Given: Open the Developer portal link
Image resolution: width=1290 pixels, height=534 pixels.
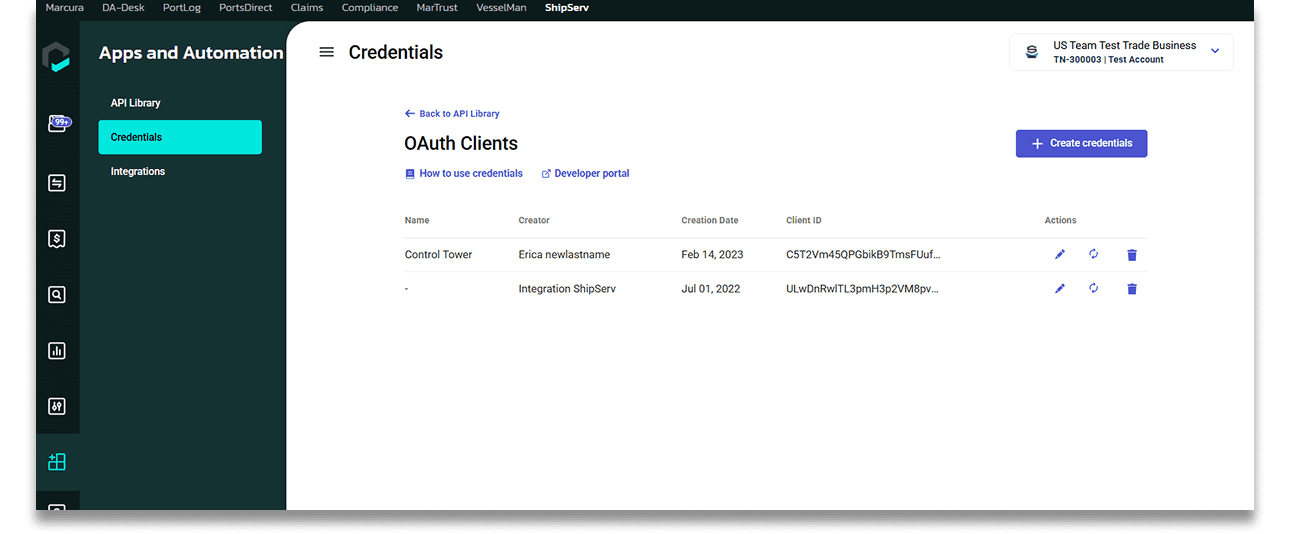Looking at the screenshot, I should coord(585,173).
